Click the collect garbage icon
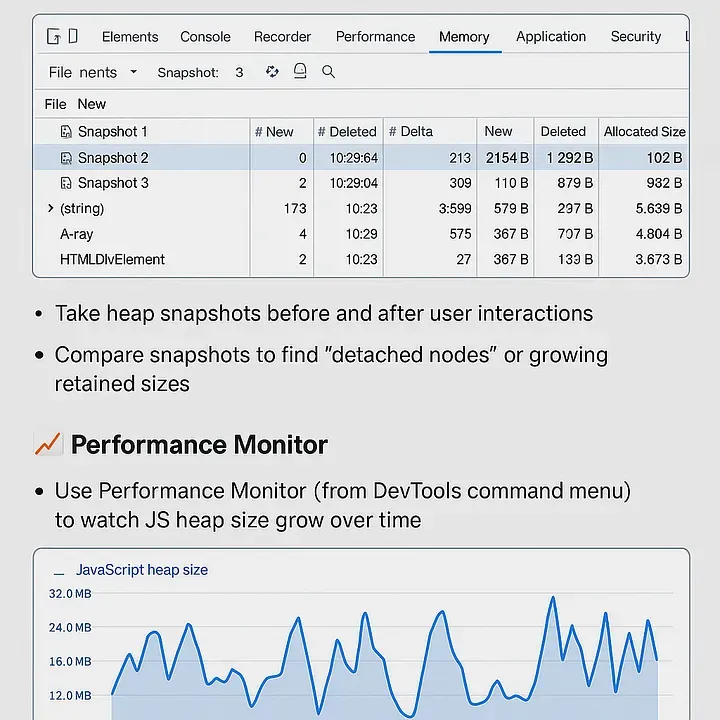The width and height of the screenshot is (720, 720). [x=272, y=72]
